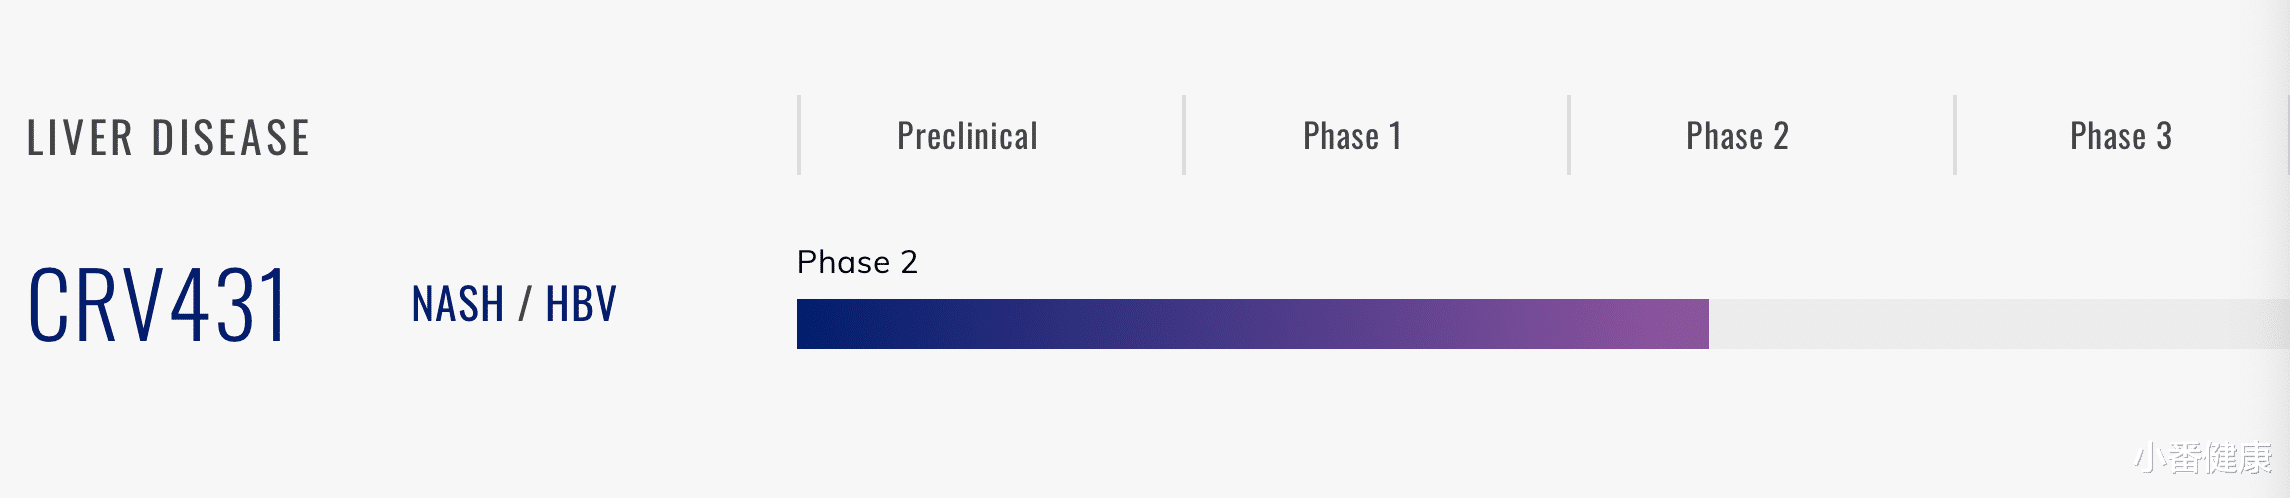Click the HBV indication text
Viewport: 2290px width, 498px height.
581,304
